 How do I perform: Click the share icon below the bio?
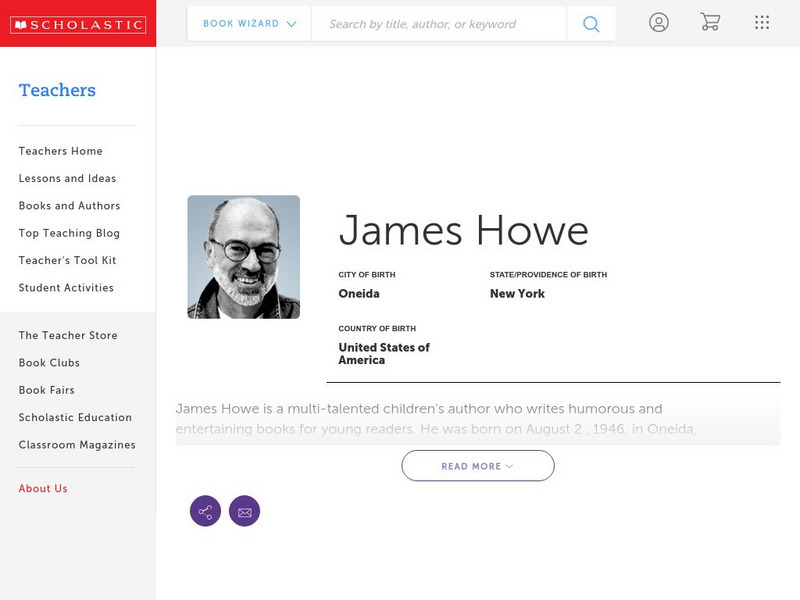coord(205,511)
